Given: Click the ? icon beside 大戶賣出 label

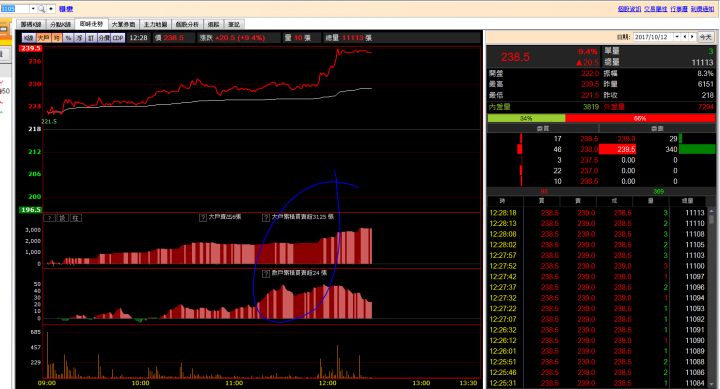Looking at the screenshot, I should point(202,218).
